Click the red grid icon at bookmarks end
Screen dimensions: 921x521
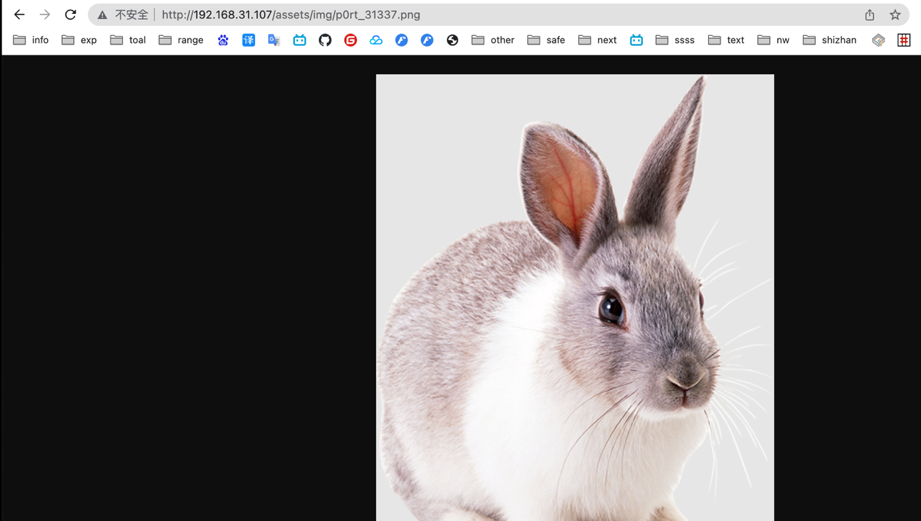point(903,40)
